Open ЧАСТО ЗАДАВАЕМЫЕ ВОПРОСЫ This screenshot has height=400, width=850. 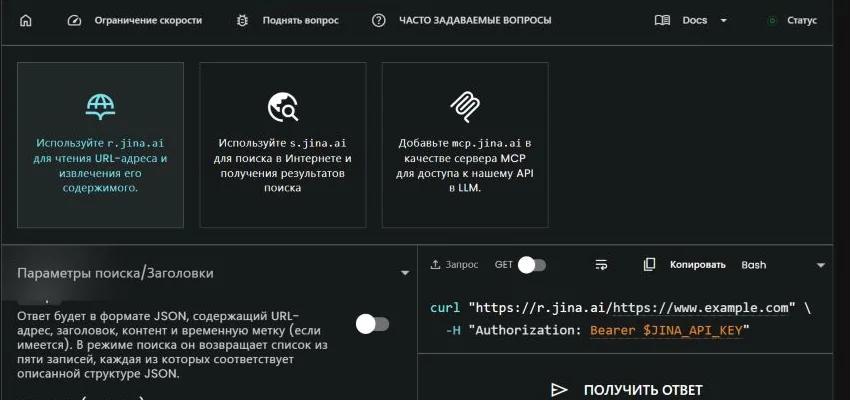[x=475, y=21]
